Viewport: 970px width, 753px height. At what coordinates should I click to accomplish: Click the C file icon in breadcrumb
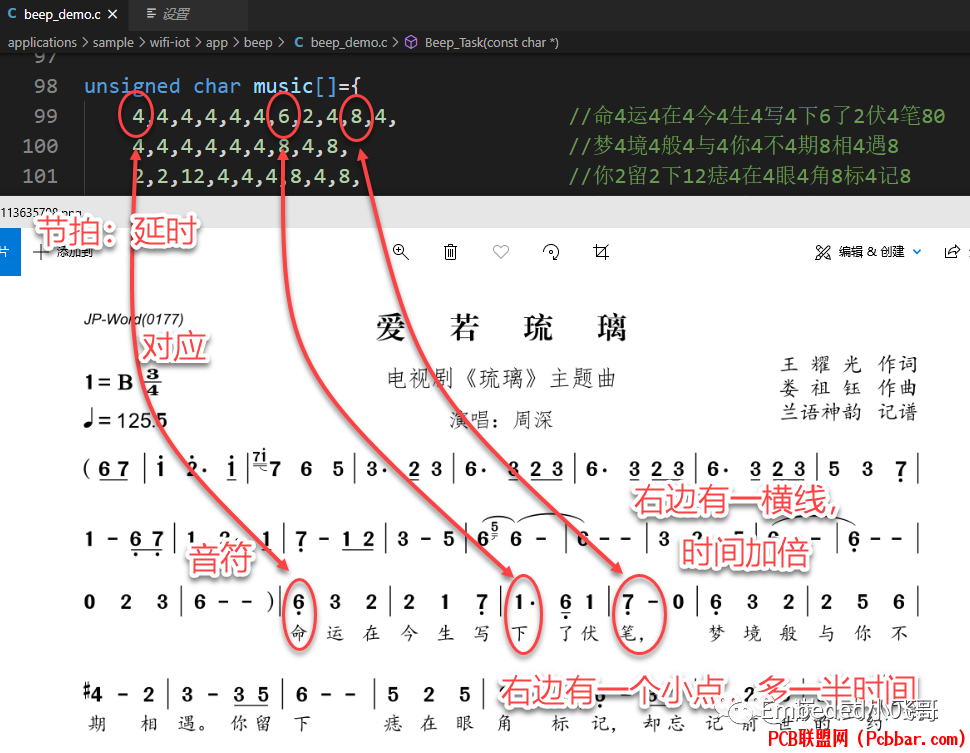299,42
